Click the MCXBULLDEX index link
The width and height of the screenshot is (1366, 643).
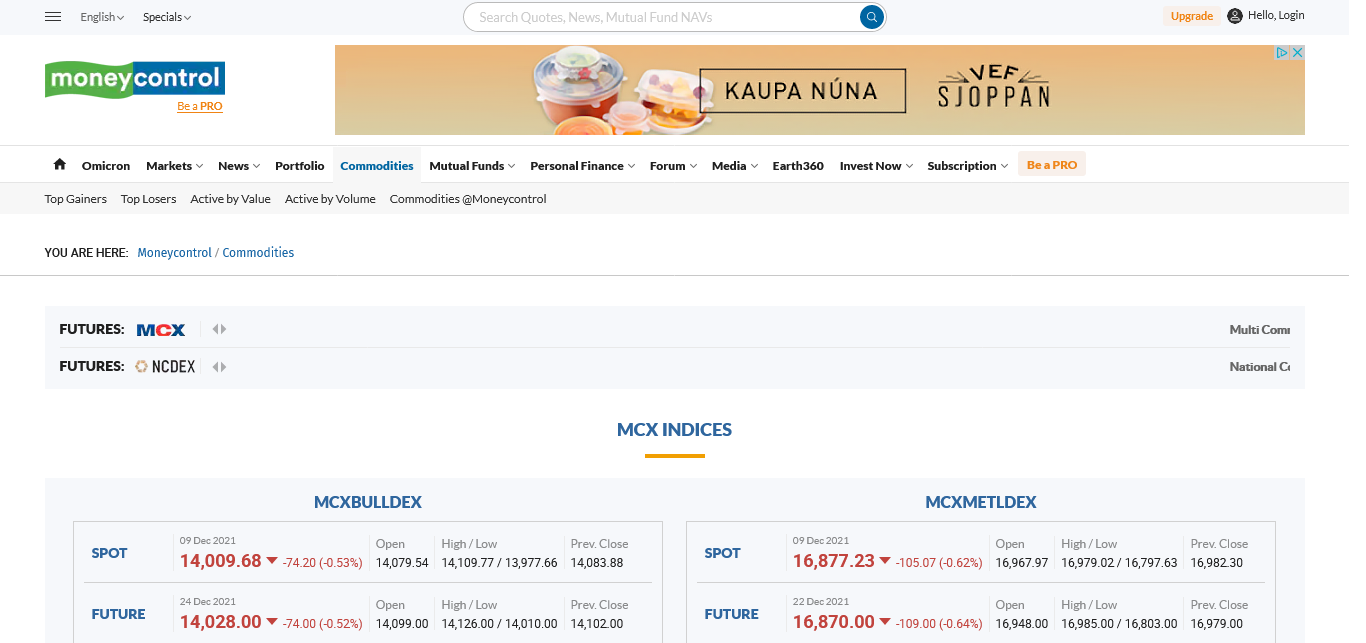point(367,502)
